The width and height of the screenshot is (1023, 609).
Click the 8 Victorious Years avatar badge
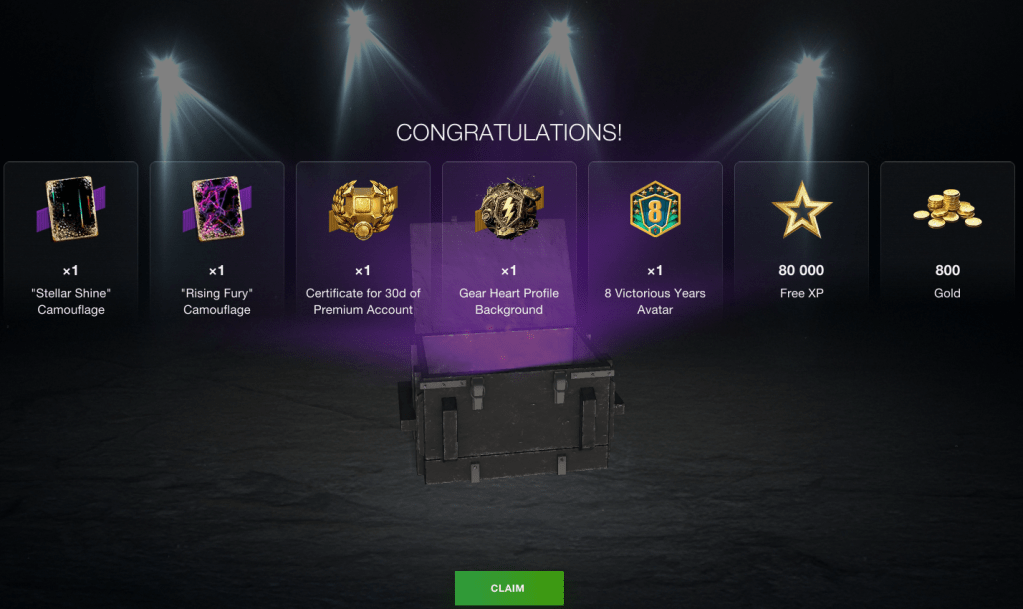[x=655, y=209]
